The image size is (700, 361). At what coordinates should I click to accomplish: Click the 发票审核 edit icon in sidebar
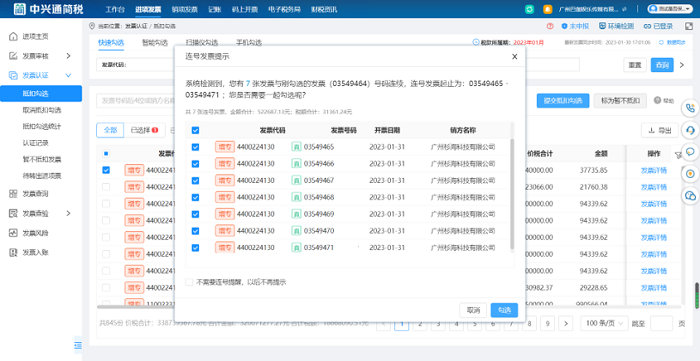coord(13,56)
